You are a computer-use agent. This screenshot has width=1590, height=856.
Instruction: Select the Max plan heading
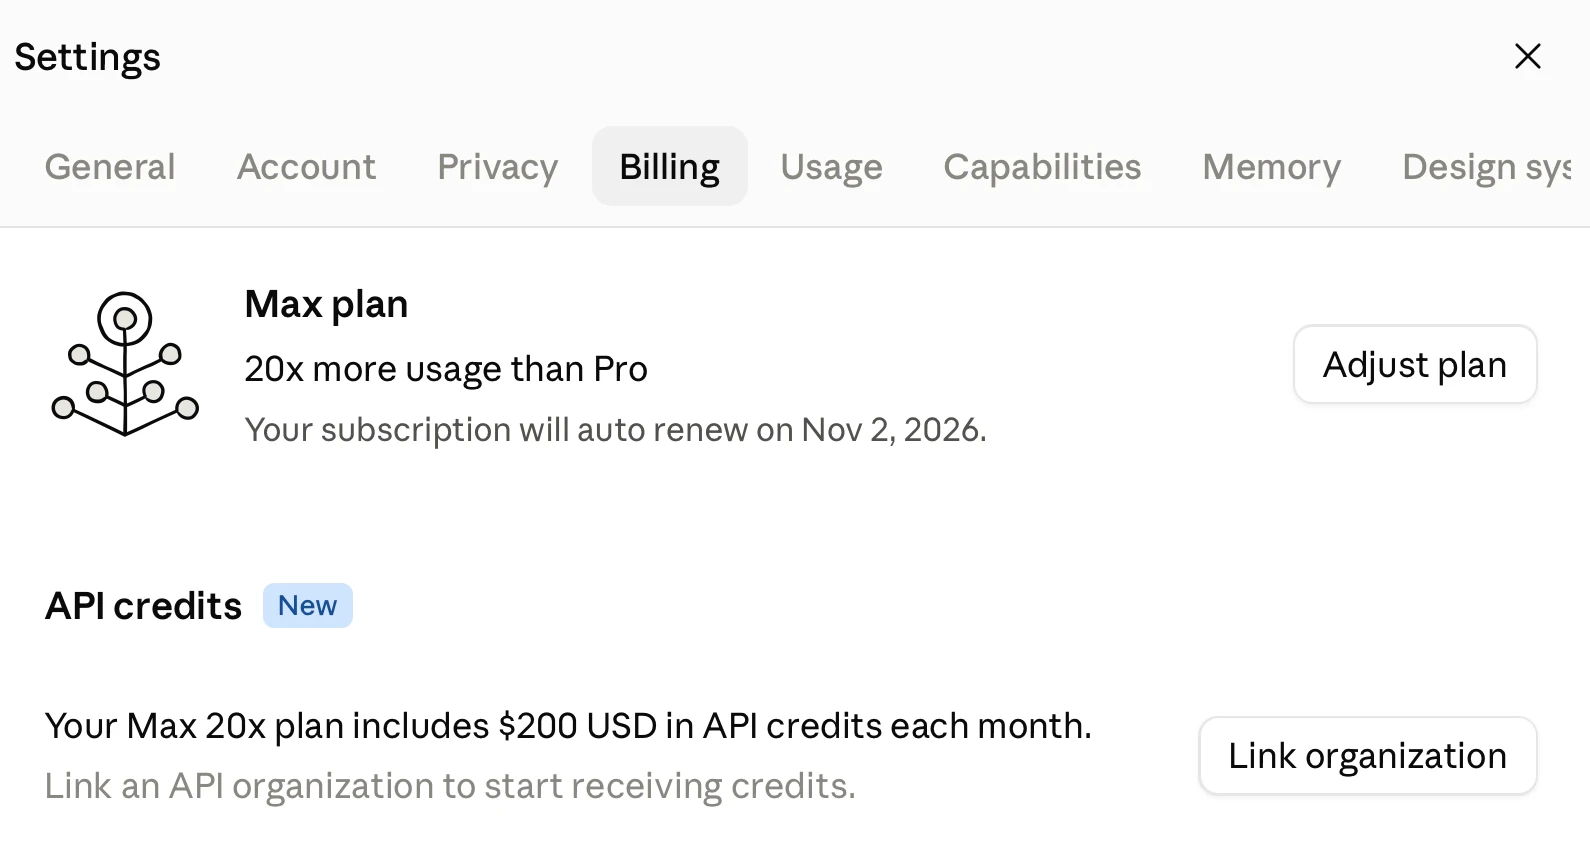point(326,304)
